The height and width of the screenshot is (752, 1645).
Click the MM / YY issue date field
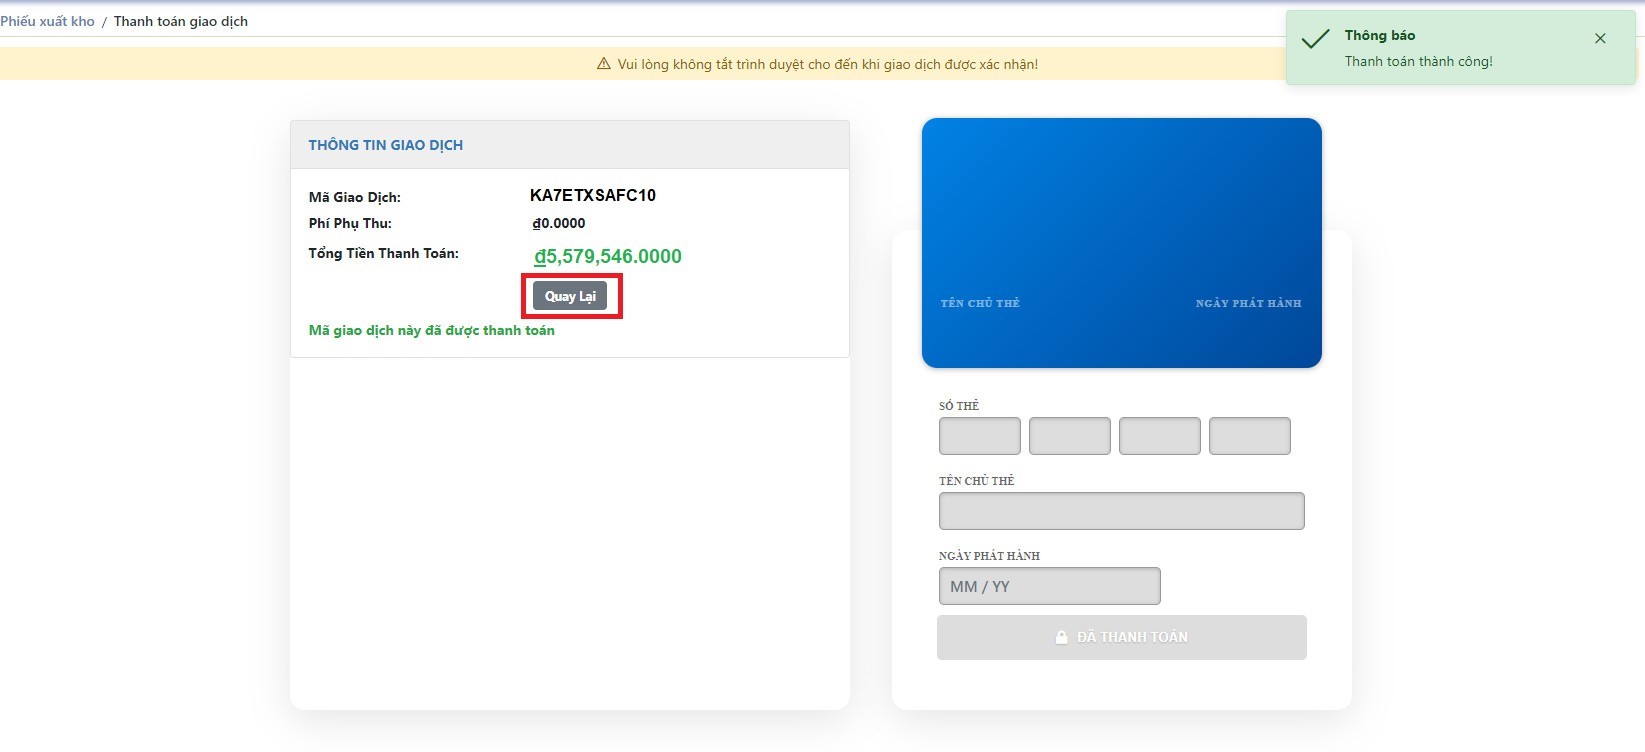pos(1049,586)
